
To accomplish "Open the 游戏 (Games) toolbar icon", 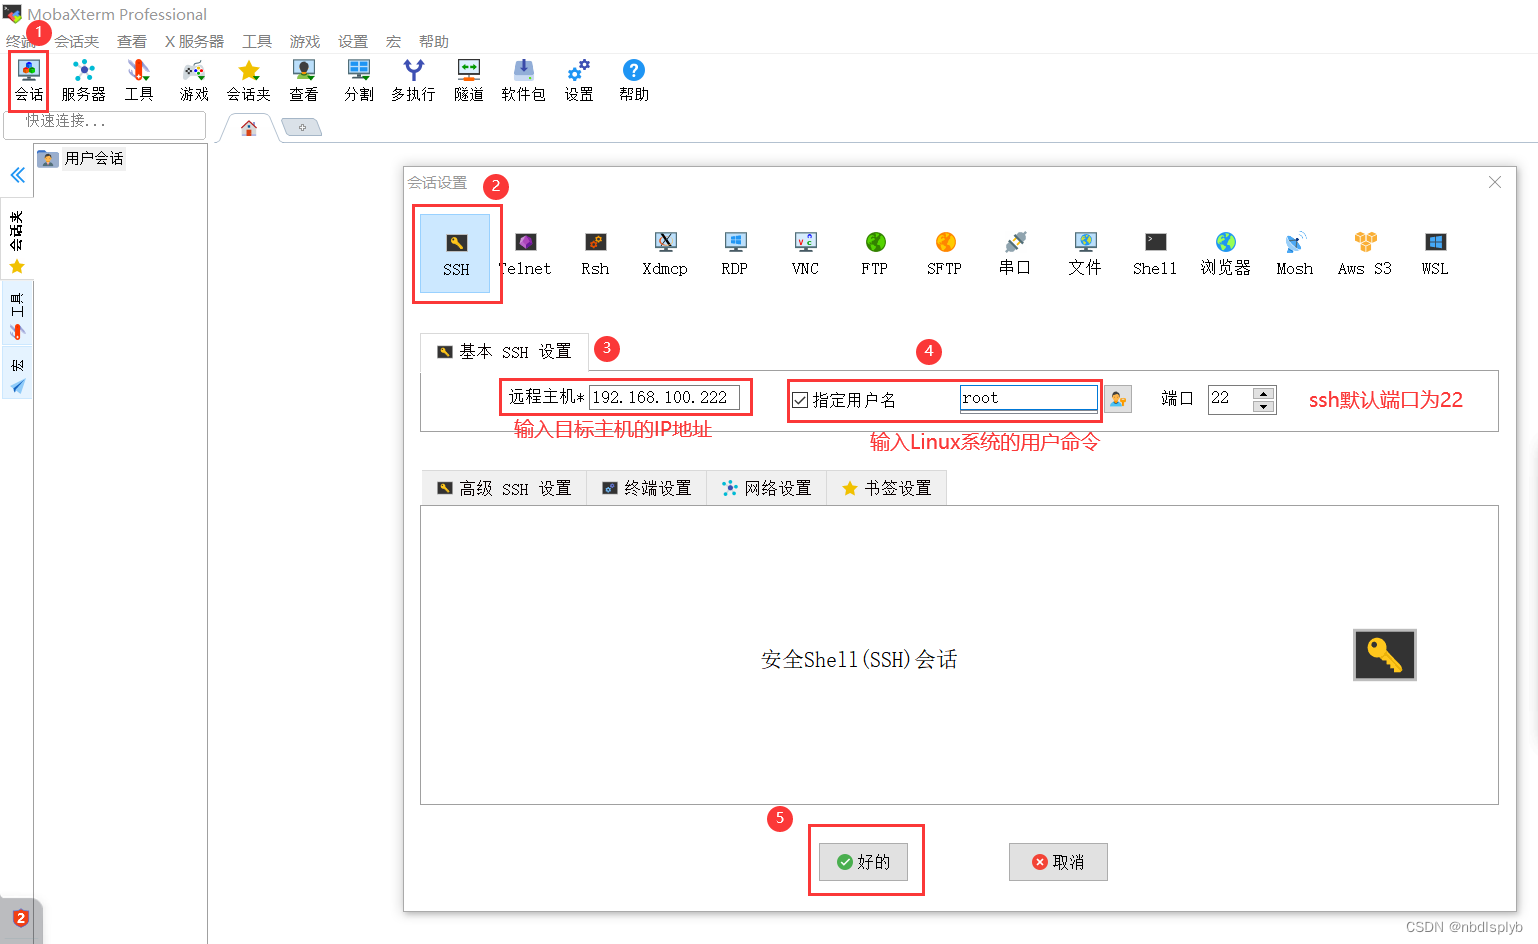I will (x=194, y=81).
